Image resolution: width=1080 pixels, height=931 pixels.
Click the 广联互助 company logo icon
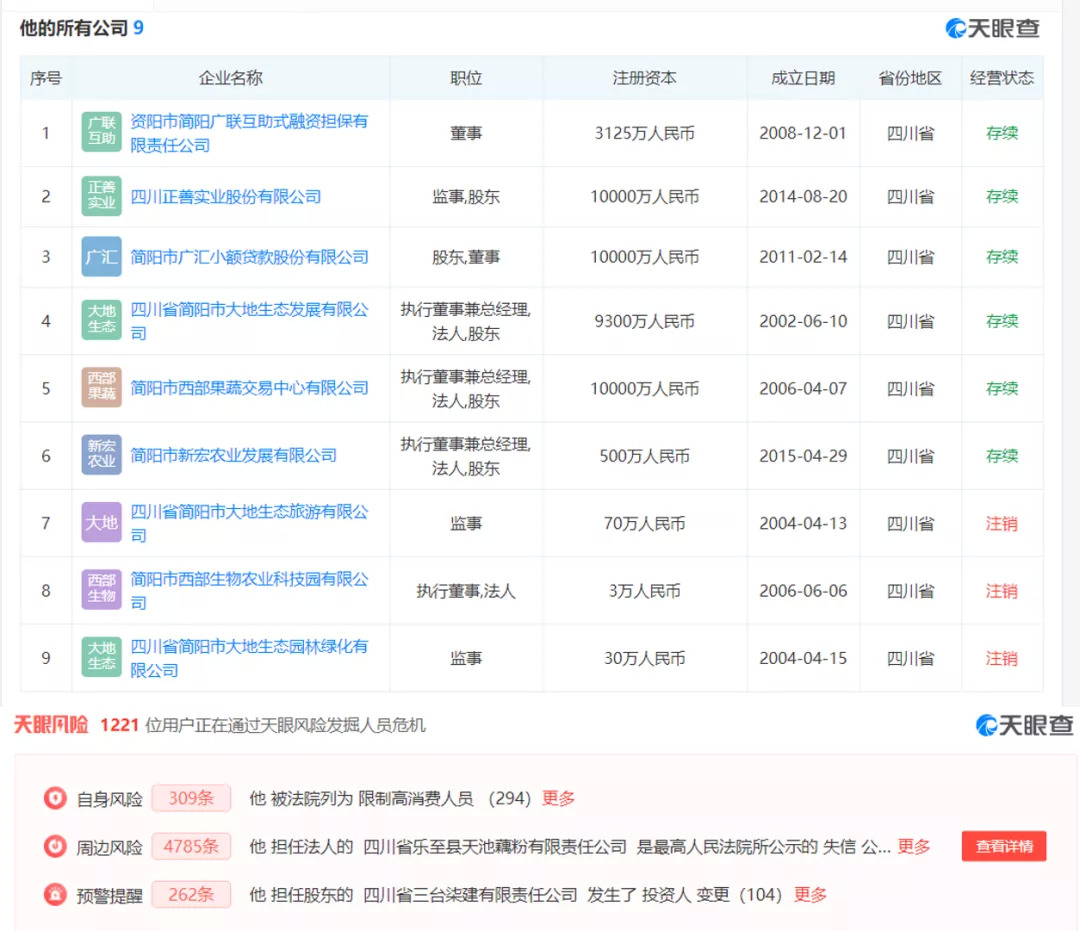click(101, 133)
